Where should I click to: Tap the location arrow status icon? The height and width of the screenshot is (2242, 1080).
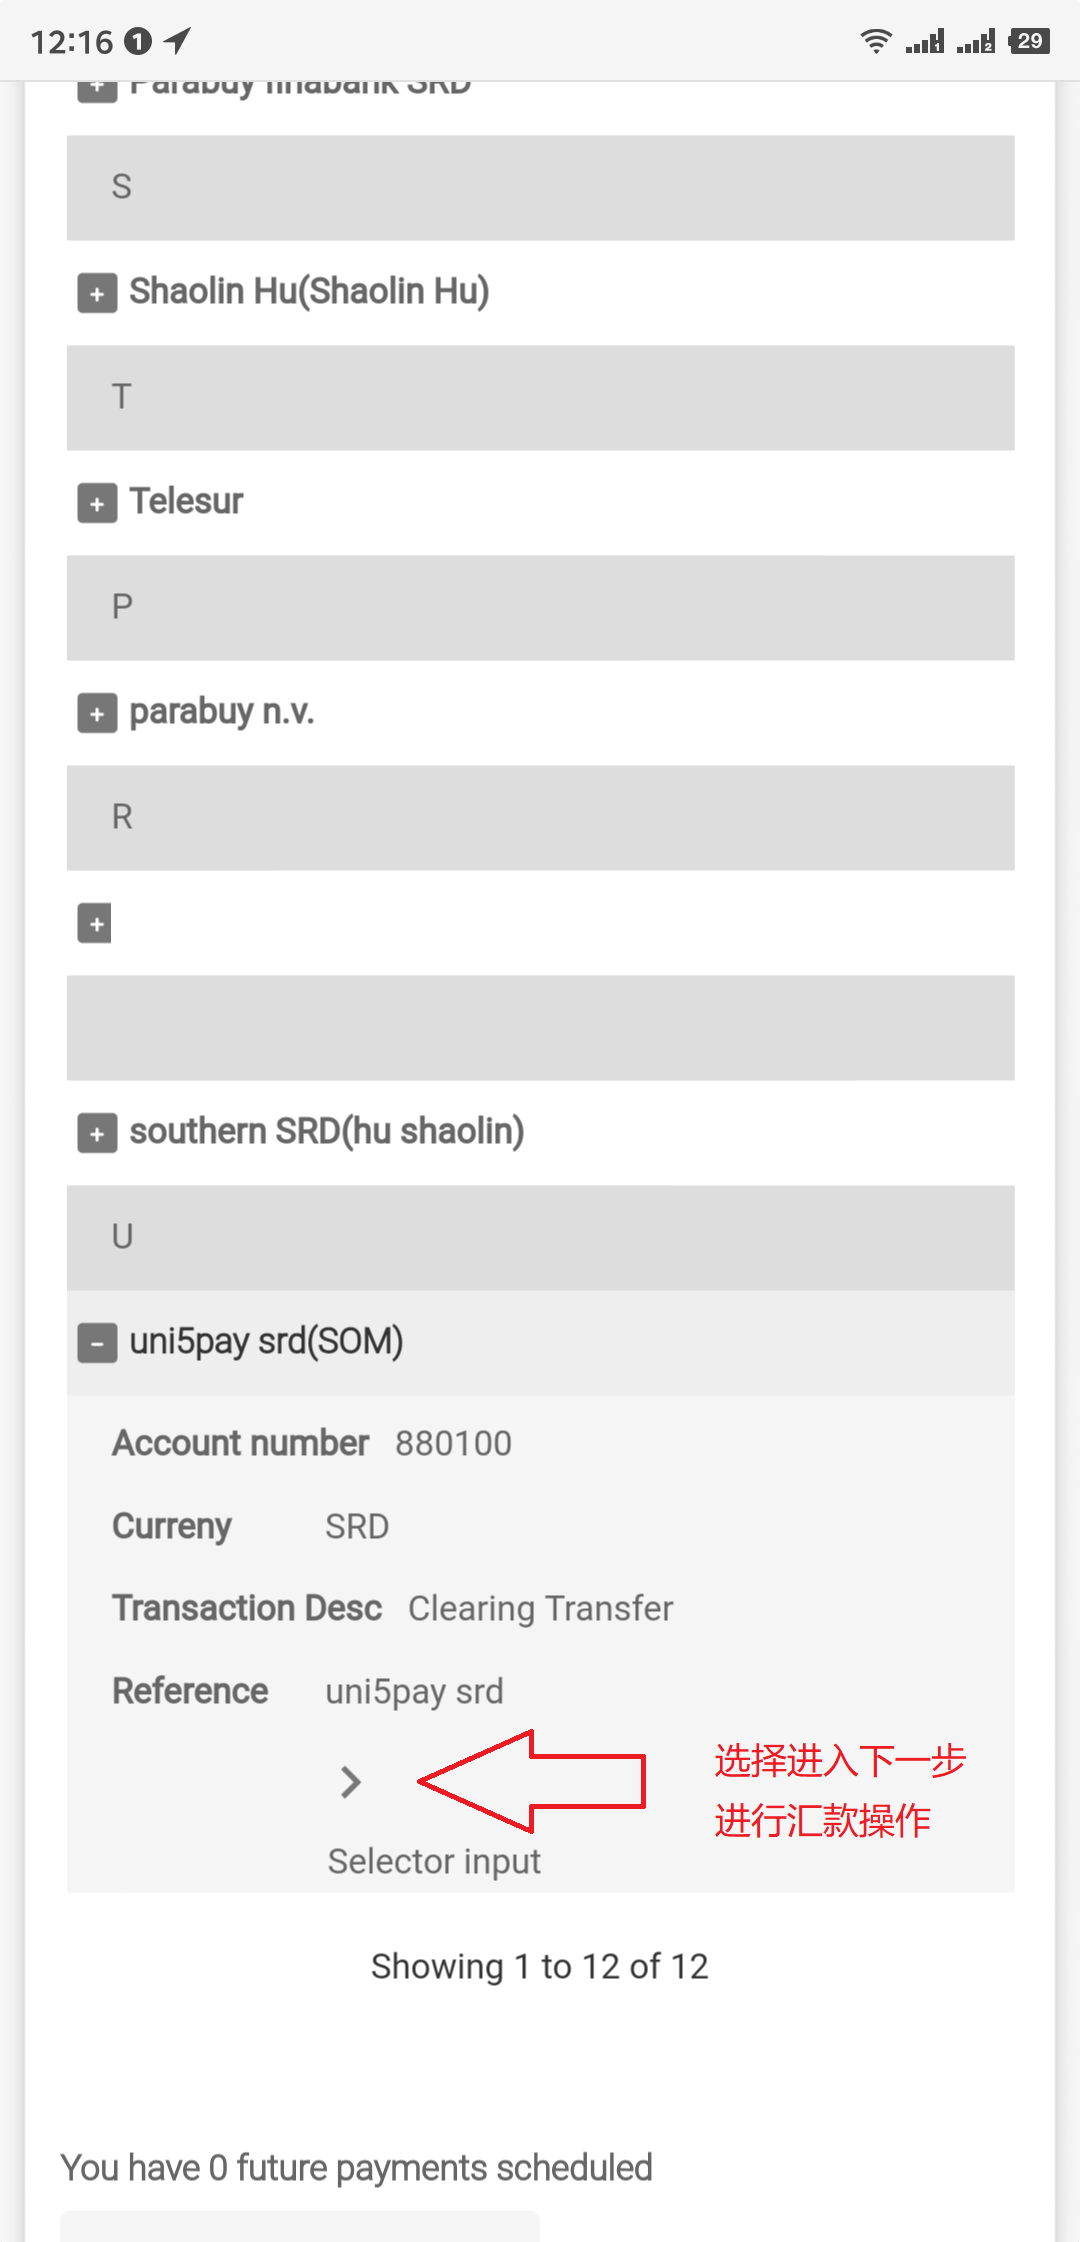178,41
